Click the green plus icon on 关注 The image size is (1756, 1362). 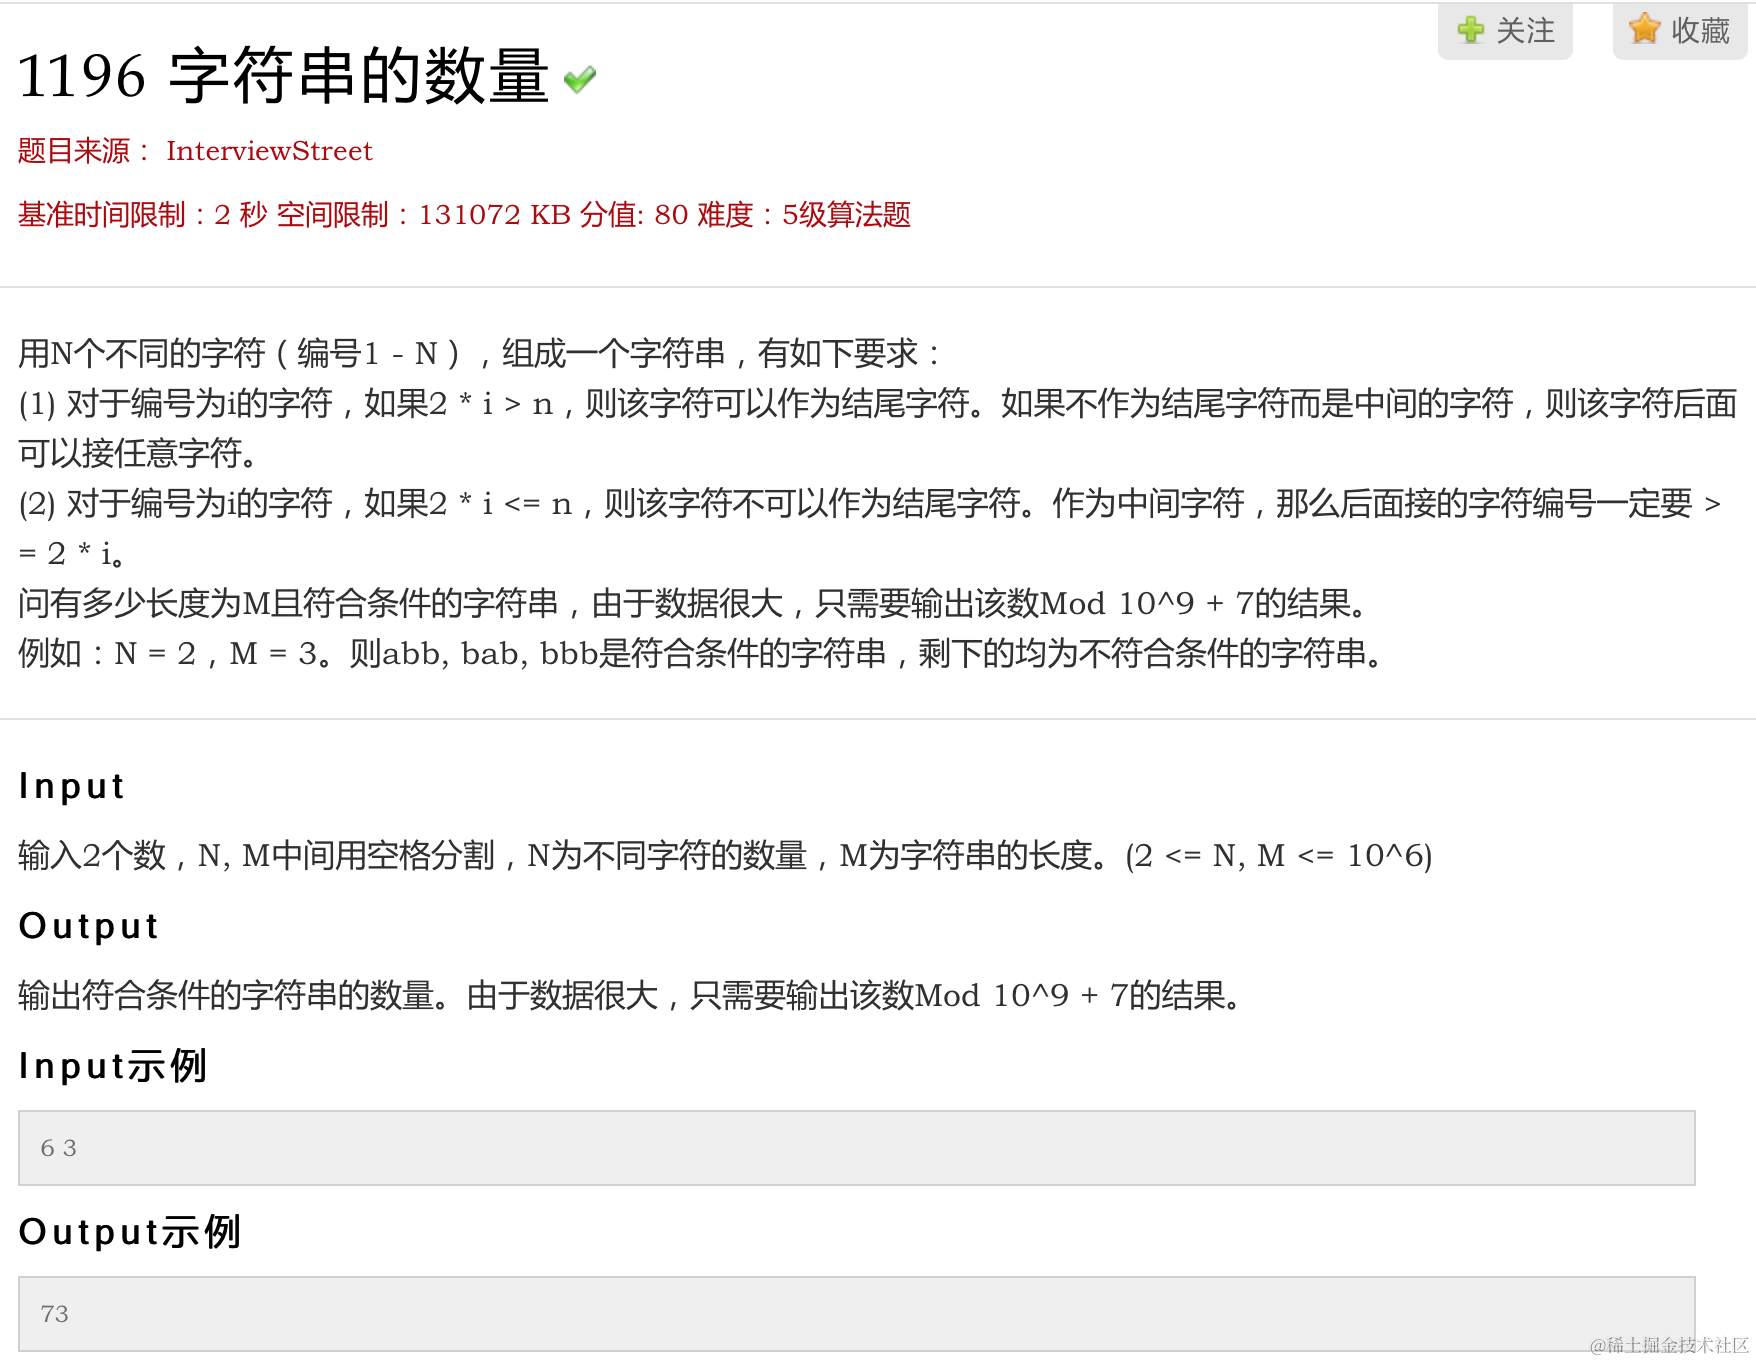tap(1471, 29)
